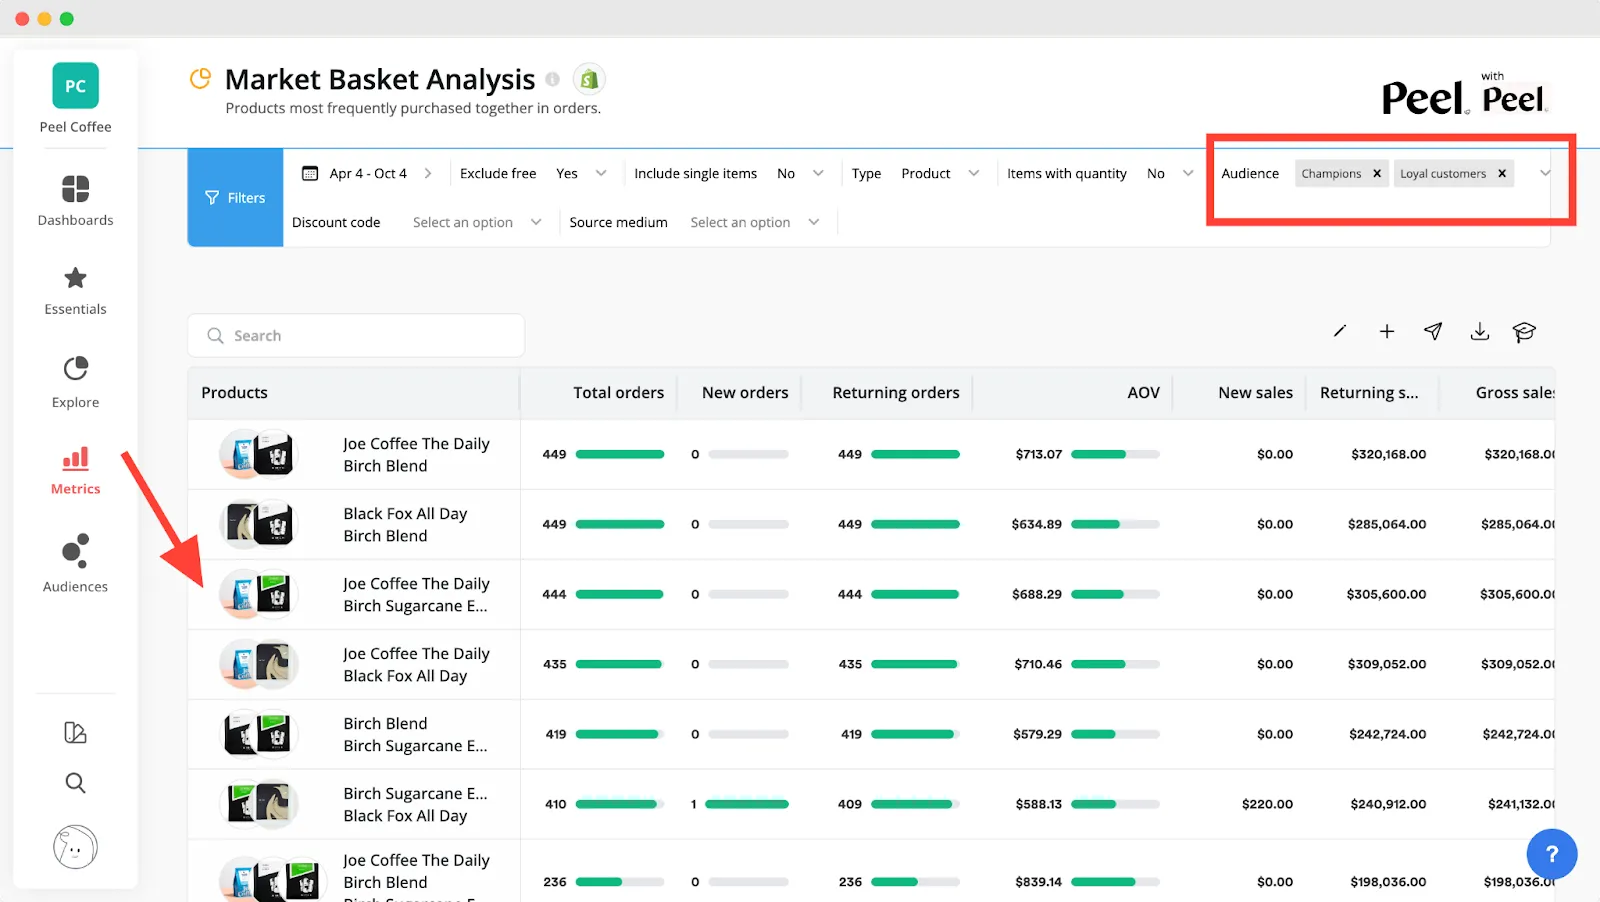Click the pencil edit icon above table

pyautogui.click(x=1340, y=331)
